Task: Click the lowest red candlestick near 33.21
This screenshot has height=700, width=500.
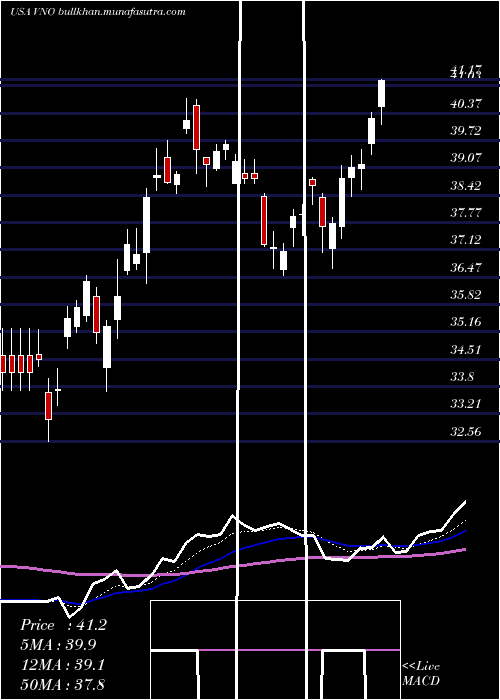Action: tap(48, 406)
